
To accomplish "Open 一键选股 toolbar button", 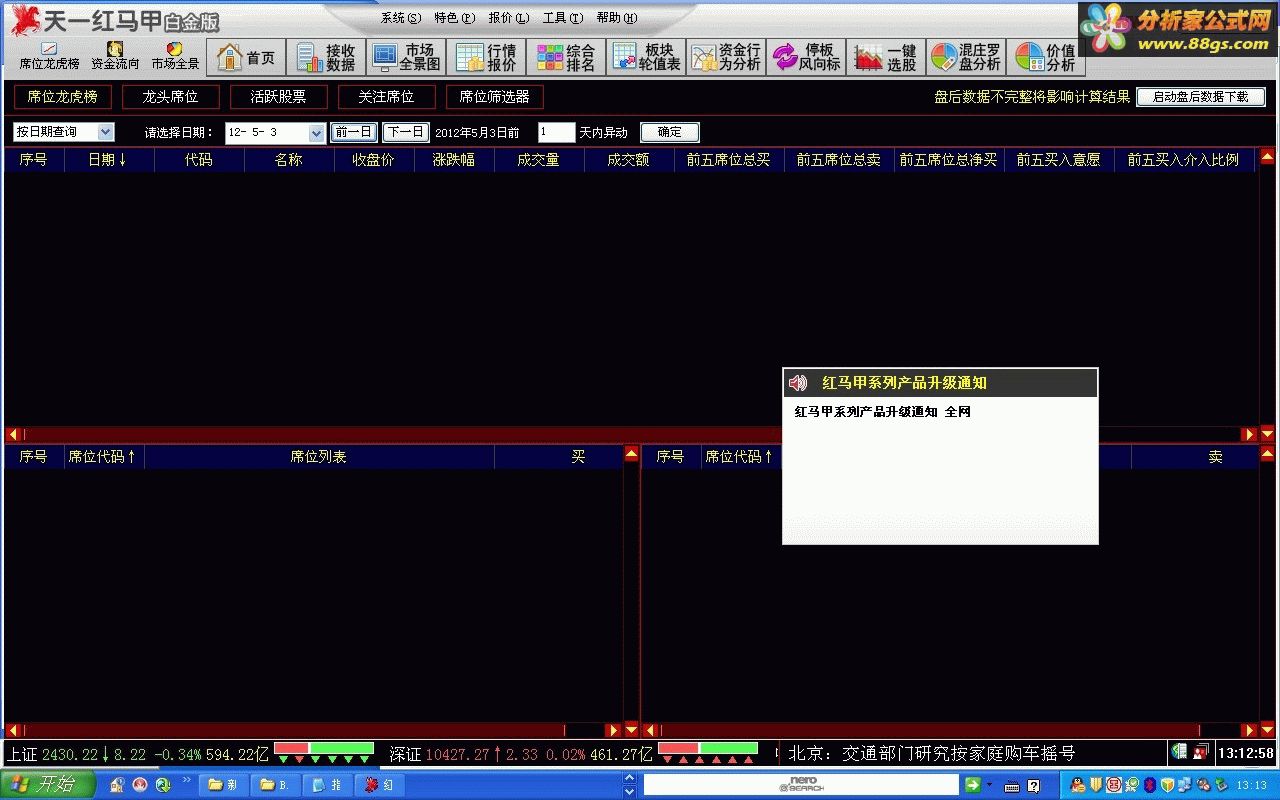I will click(886, 58).
